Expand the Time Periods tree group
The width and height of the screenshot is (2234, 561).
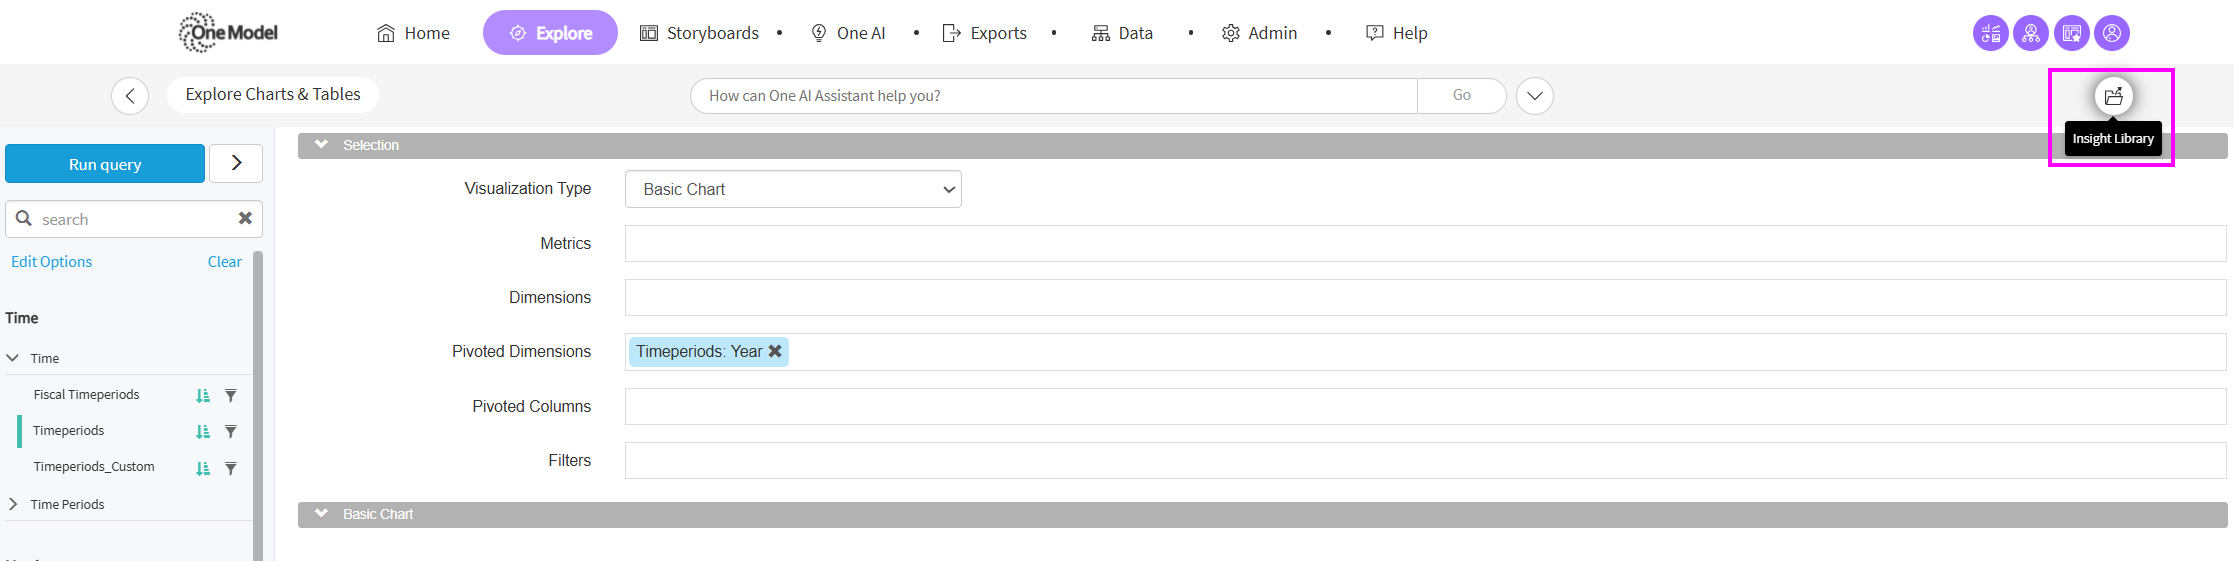pos(13,504)
